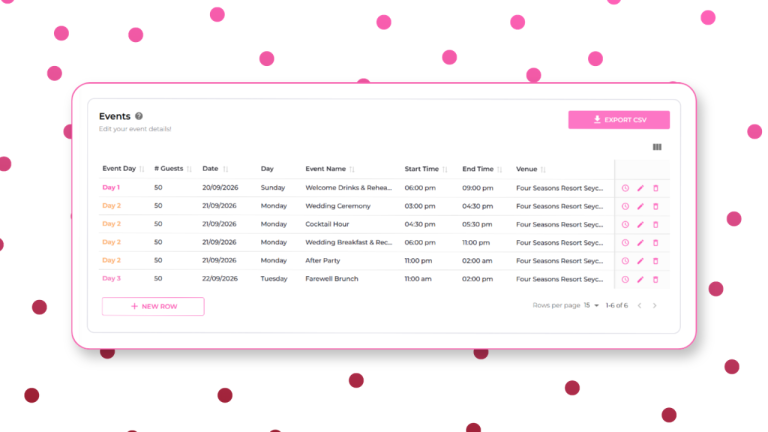This screenshot has height=432, width=768.
Task: Click the 02:00 am end time
Action: [477, 261]
